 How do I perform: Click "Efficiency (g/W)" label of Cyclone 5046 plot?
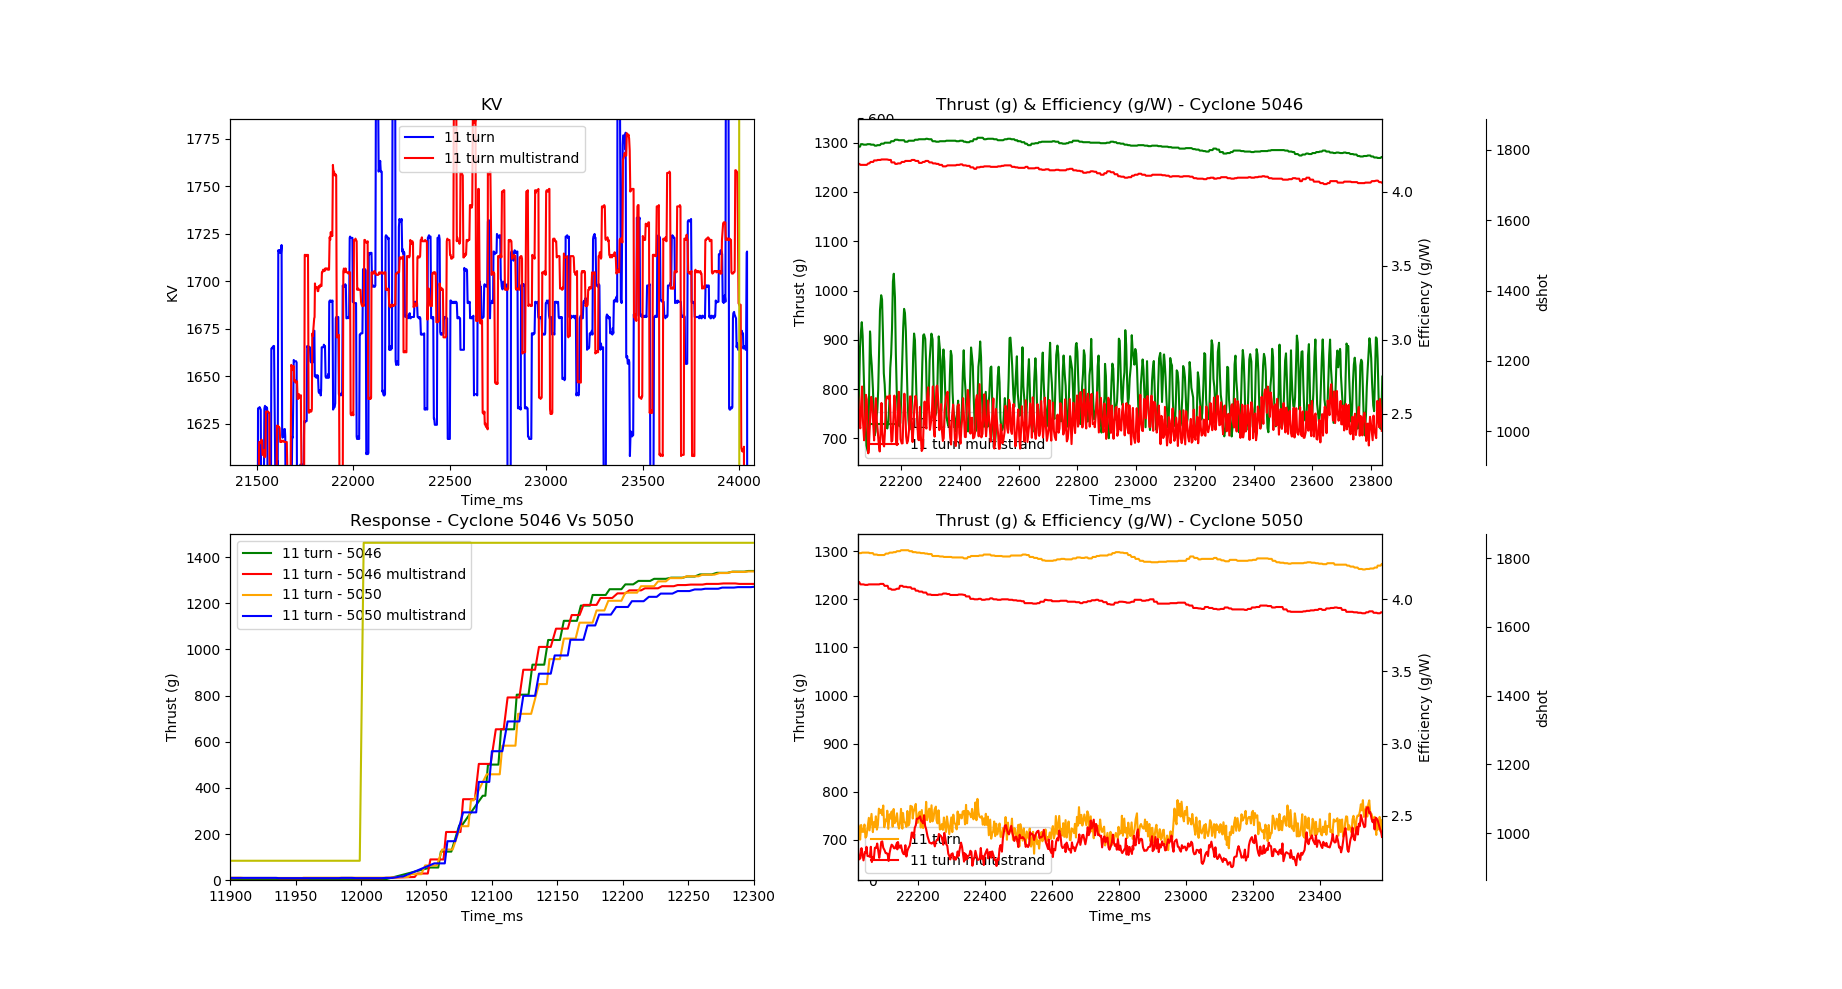(x=1425, y=292)
